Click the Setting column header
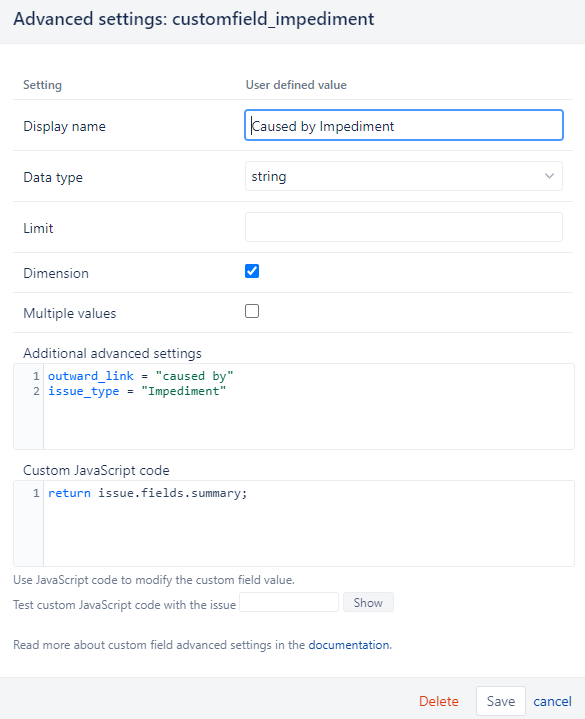The width and height of the screenshot is (585, 719). click(x=42, y=85)
